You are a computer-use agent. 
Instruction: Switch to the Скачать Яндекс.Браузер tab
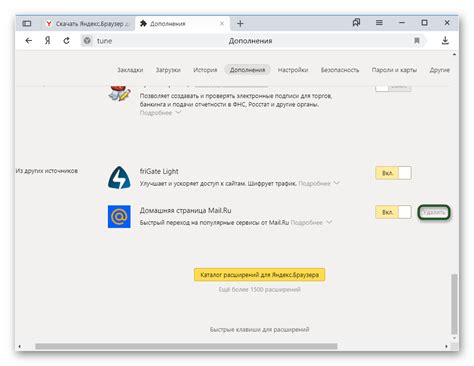point(87,24)
